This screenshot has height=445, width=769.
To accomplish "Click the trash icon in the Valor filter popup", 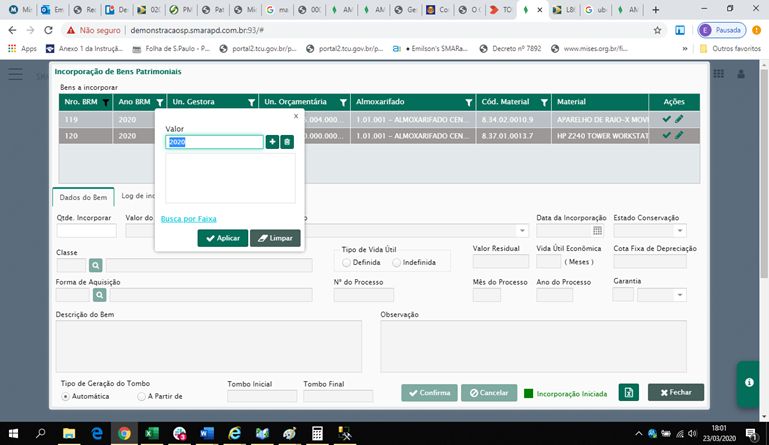I will click(x=287, y=143).
